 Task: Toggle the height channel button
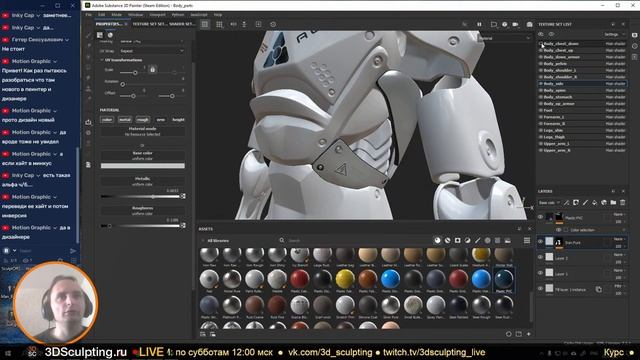point(178,120)
